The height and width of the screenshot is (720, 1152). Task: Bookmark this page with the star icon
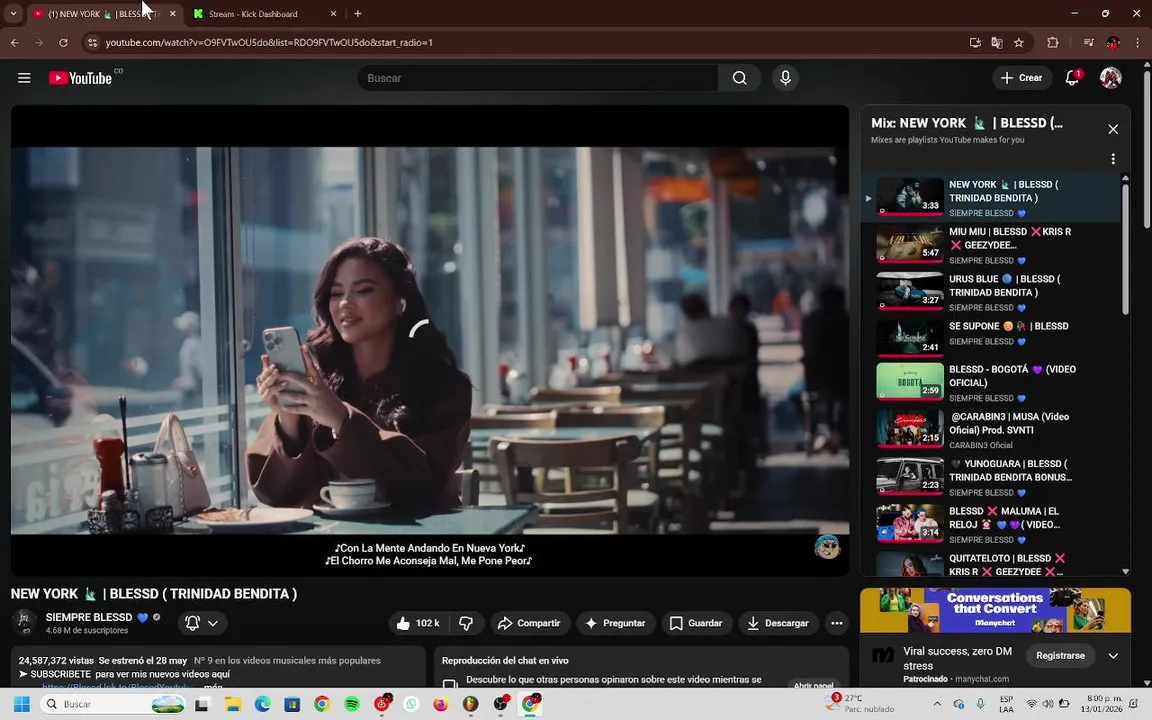1019,43
